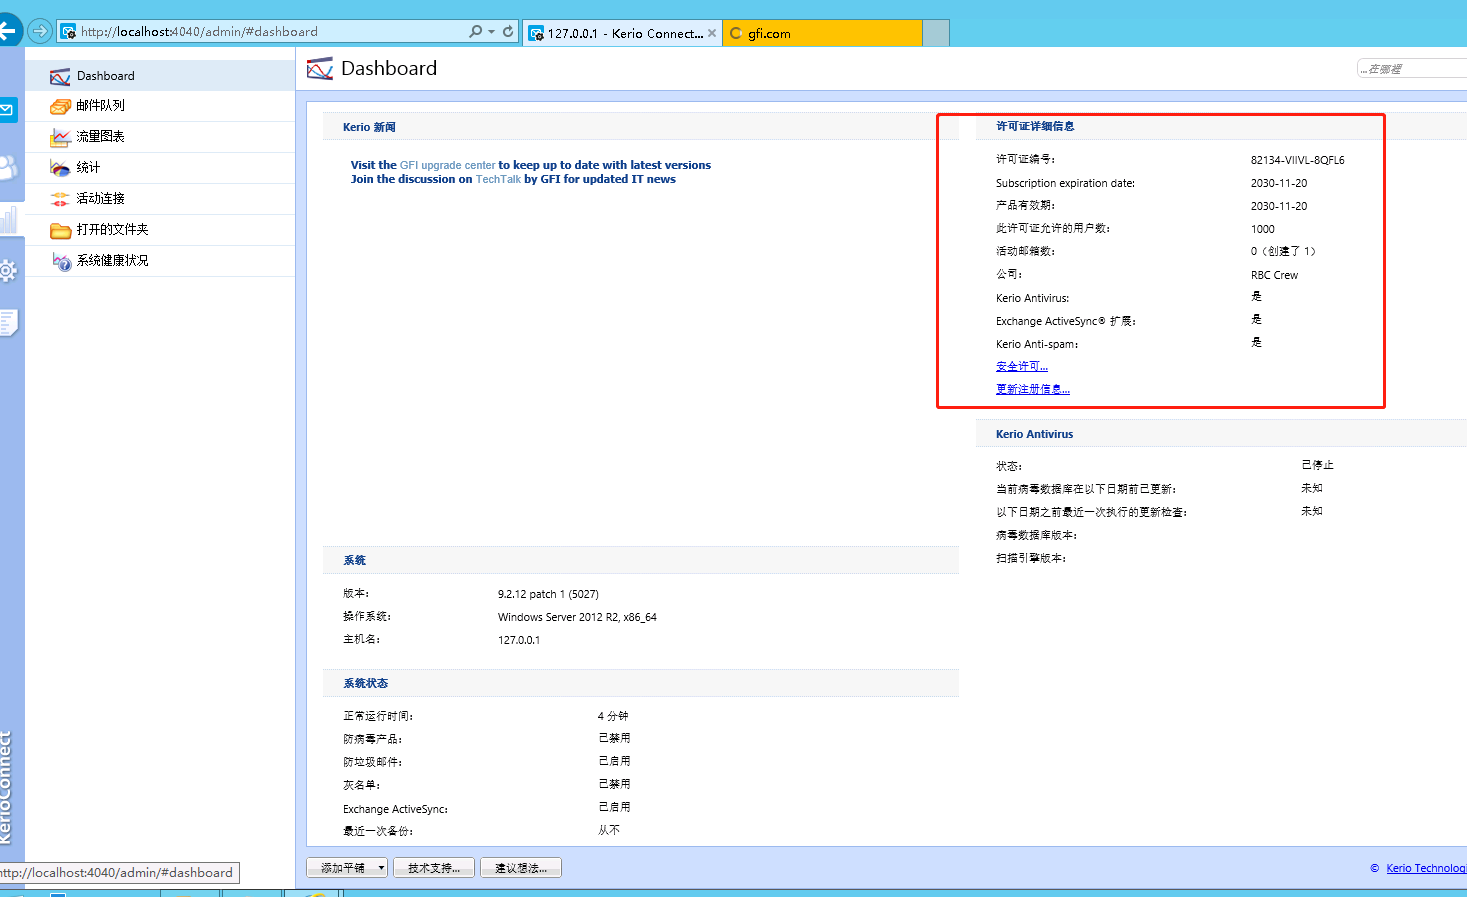The width and height of the screenshot is (1467, 897).
Task: Close the 127.0.0.1 Kerio Connect tab
Action: point(712,33)
